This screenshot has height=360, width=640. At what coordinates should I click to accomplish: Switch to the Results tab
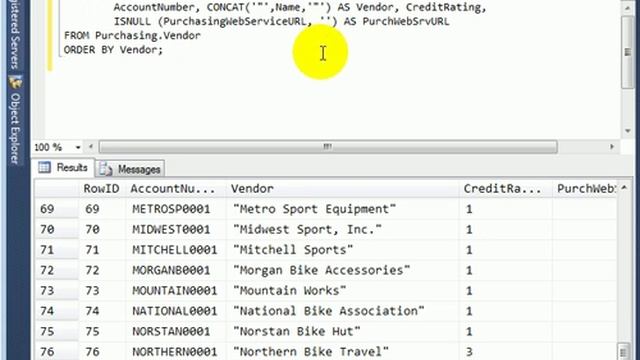(65, 168)
